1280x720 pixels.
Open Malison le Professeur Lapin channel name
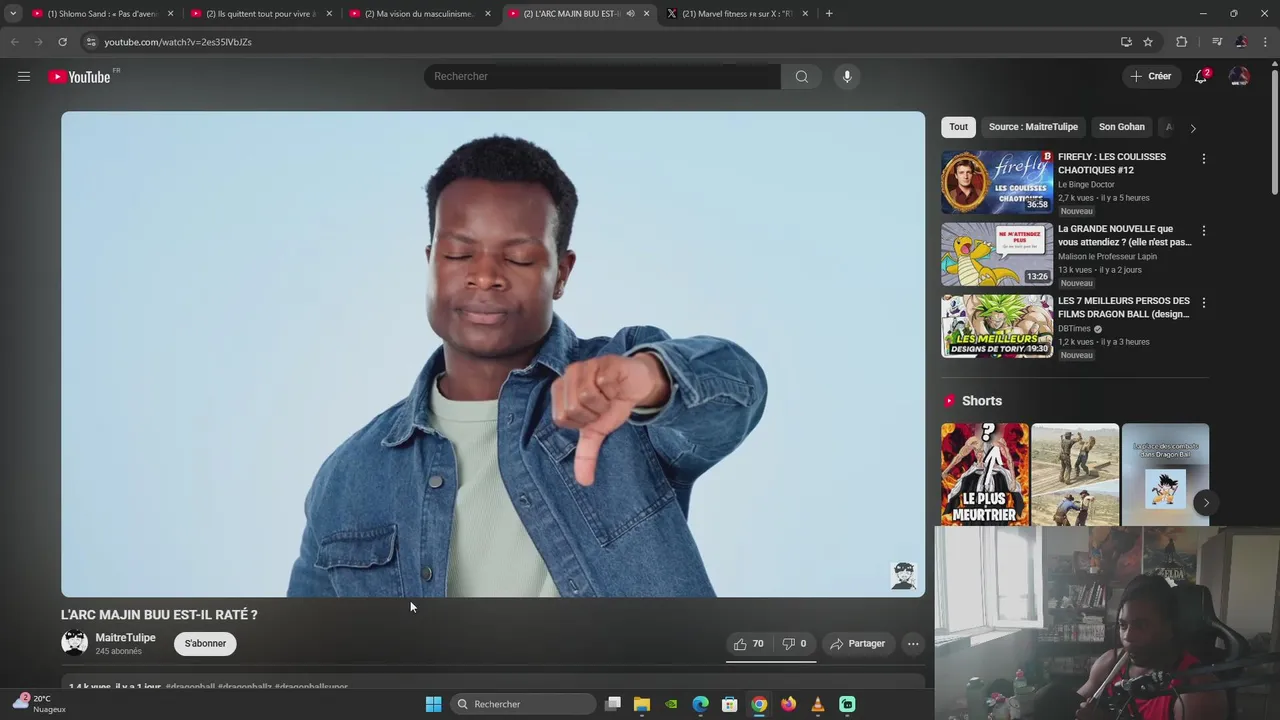(x=1107, y=257)
